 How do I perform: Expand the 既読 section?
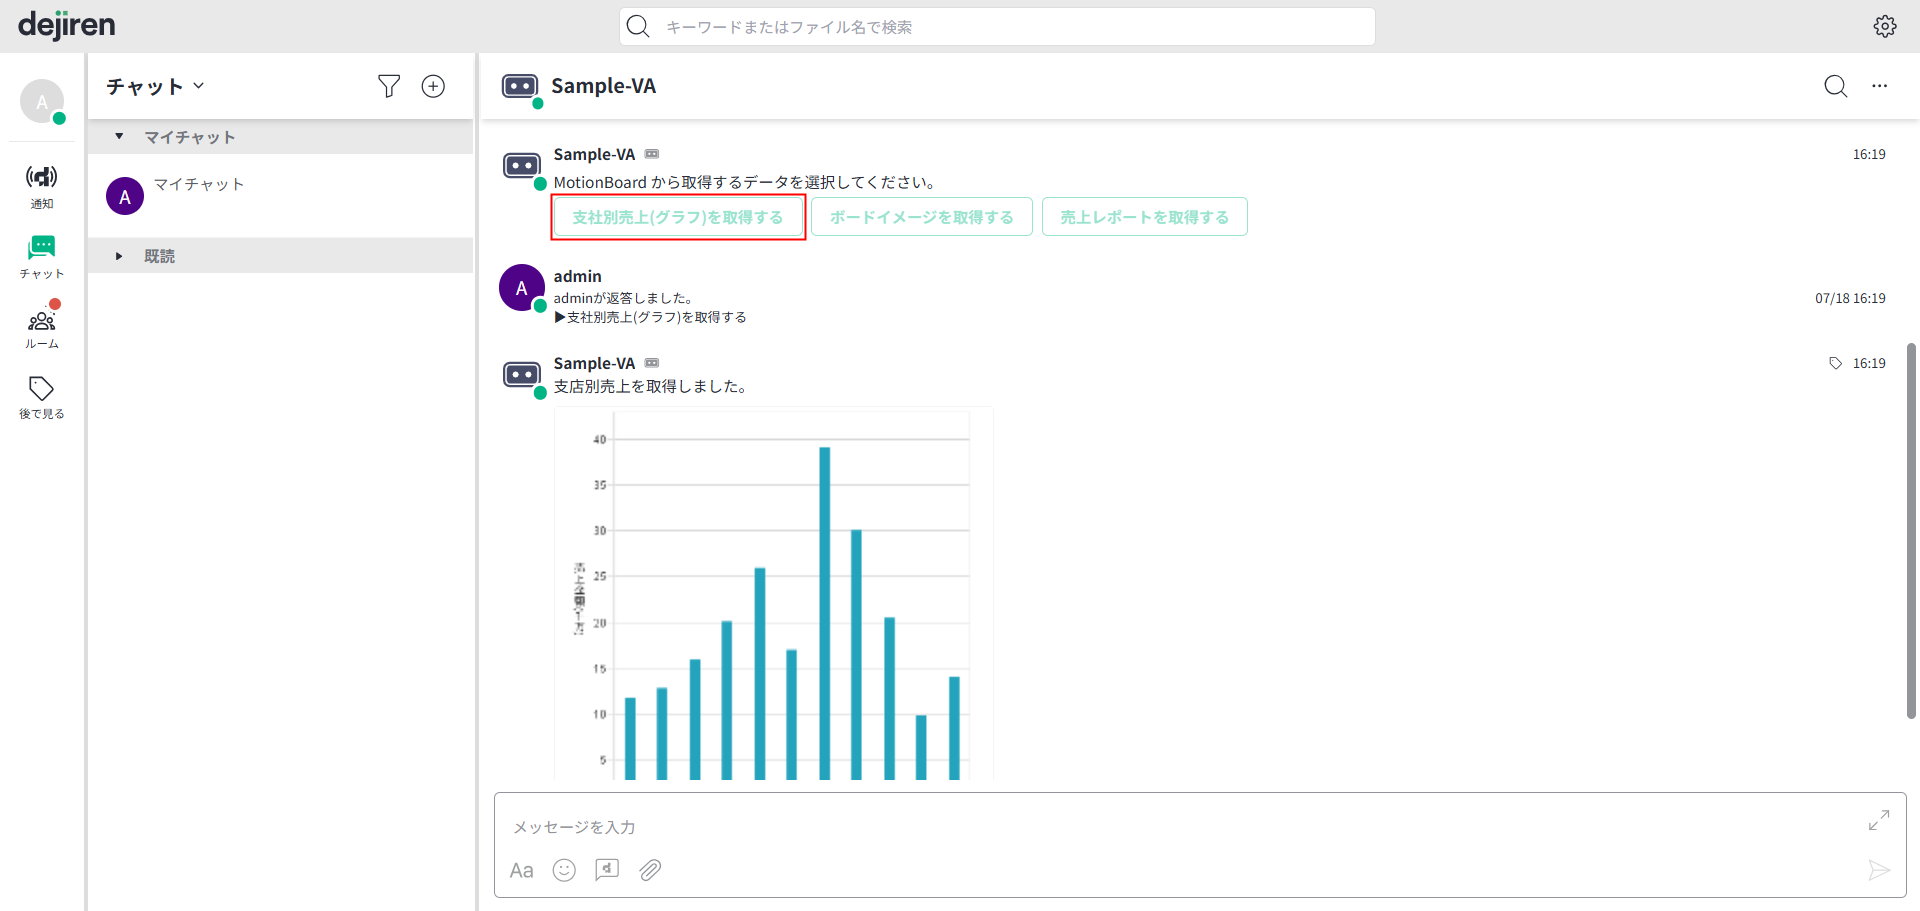pyautogui.click(x=119, y=256)
